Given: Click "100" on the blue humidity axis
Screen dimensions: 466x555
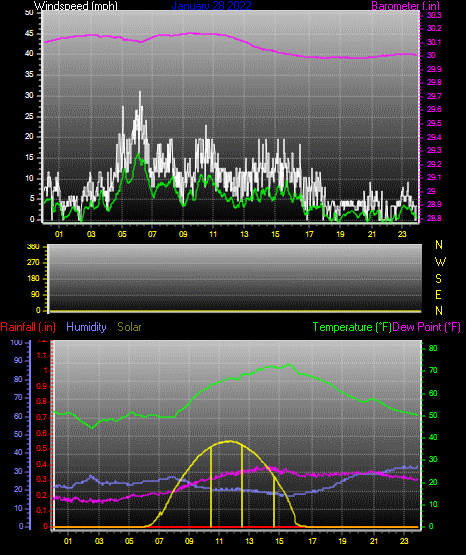Looking at the screenshot, I should click(17, 343).
